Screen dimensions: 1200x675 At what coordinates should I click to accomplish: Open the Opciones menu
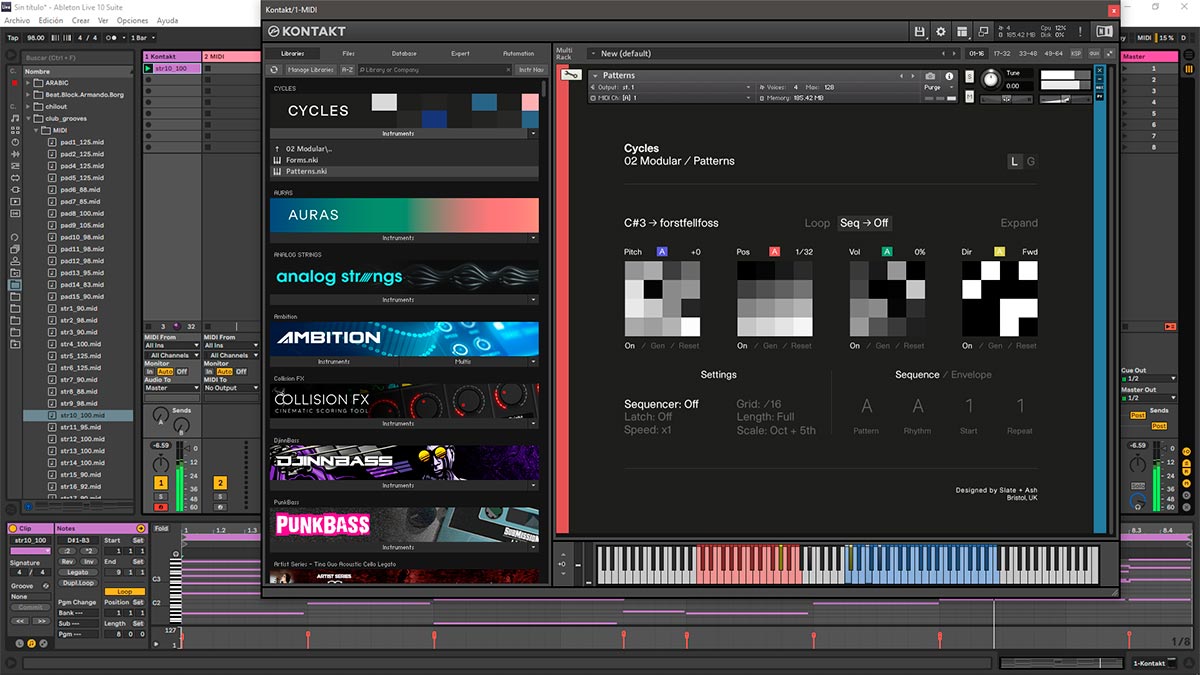[x=132, y=20]
